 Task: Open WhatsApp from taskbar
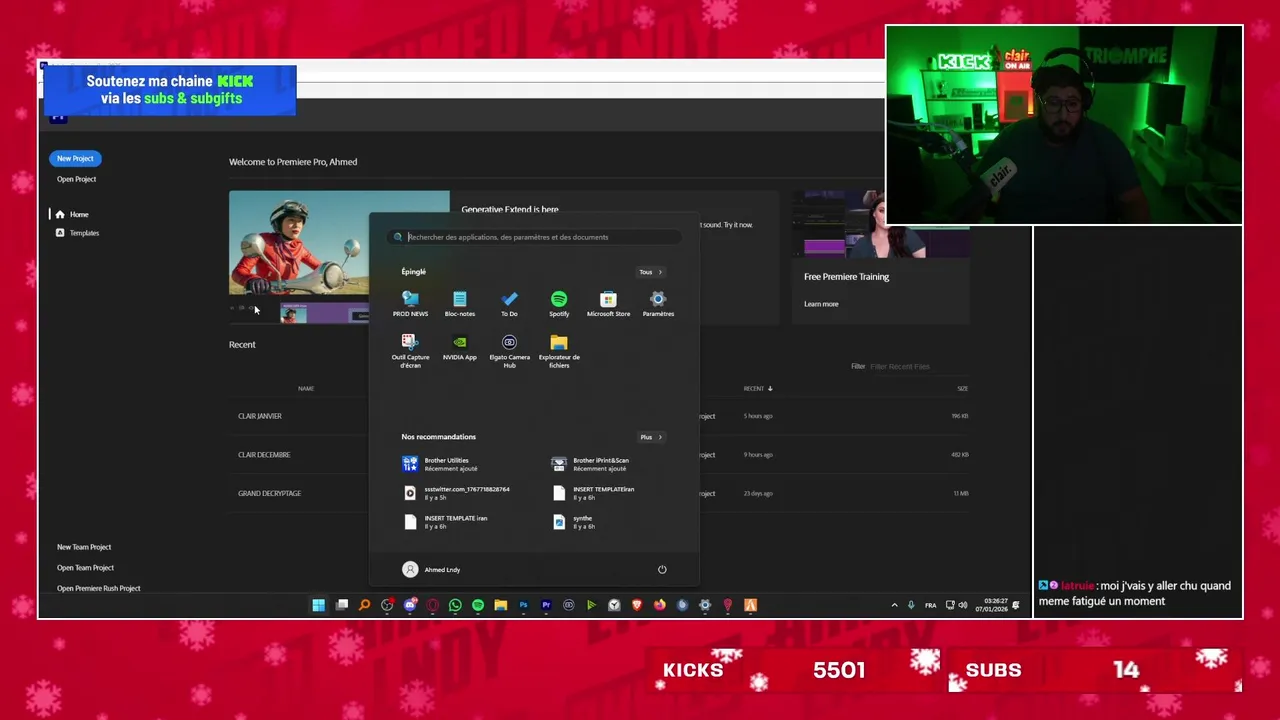[455, 605]
